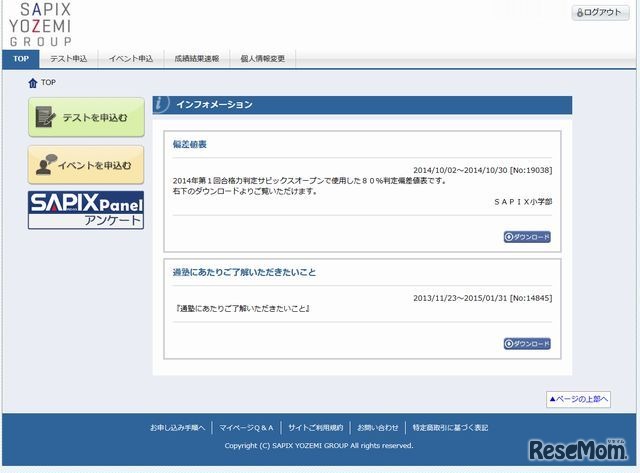Switch to the 成績結果速報 tab

(197, 59)
